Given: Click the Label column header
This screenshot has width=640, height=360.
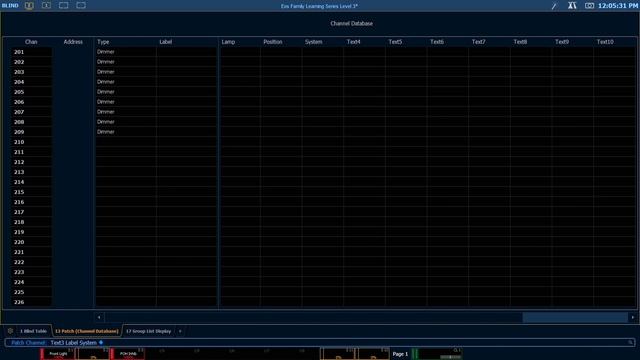Looking at the screenshot, I should point(166,42).
